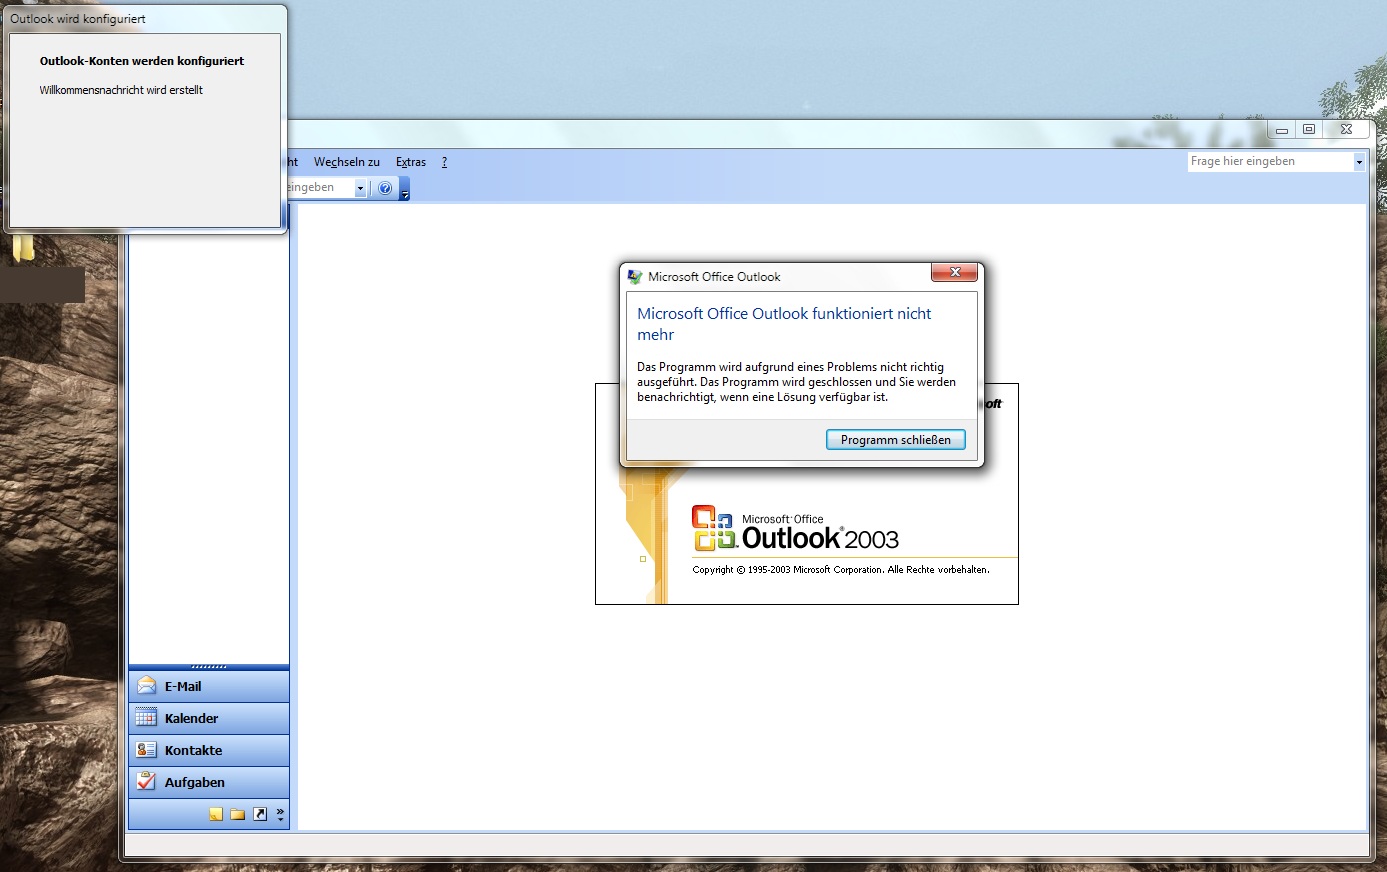The width and height of the screenshot is (1387, 872).
Task: Open the Wechseln zu menu
Action: pos(347,162)
